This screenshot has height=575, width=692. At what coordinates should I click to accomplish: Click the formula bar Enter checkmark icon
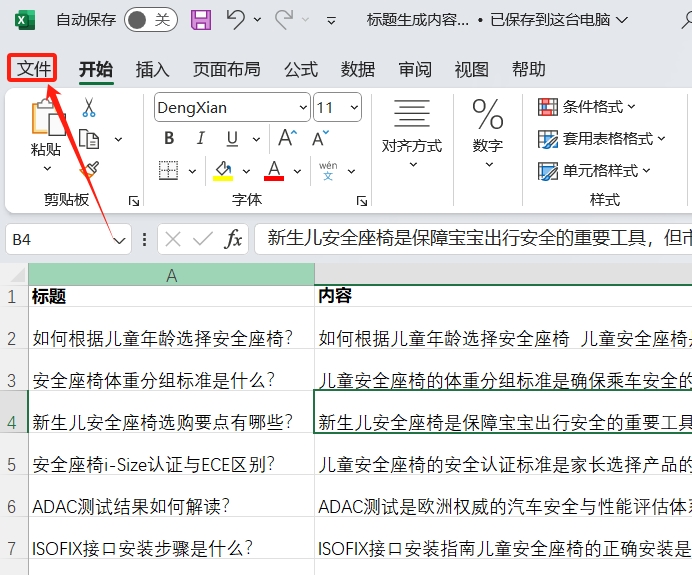coord(203,240)
